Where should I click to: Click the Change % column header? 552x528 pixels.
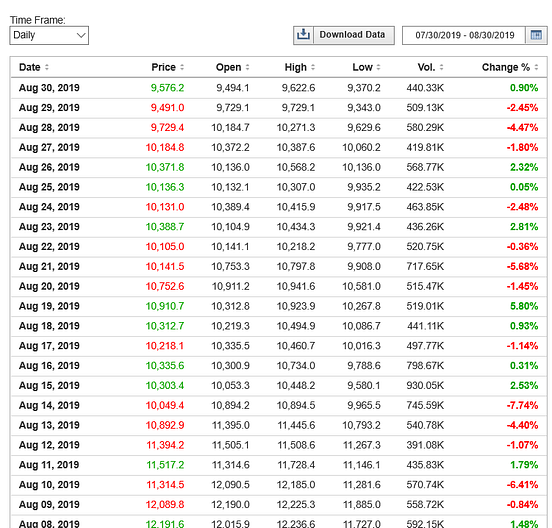click(x=506, y=67)
